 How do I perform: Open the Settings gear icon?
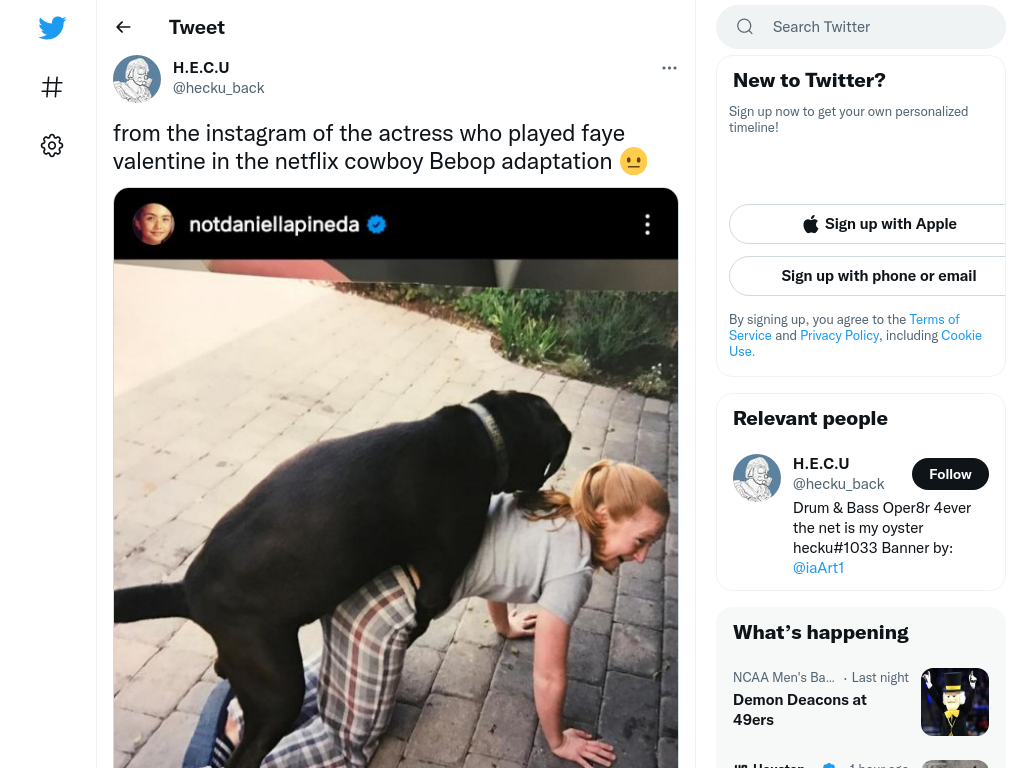coord(52,145)
